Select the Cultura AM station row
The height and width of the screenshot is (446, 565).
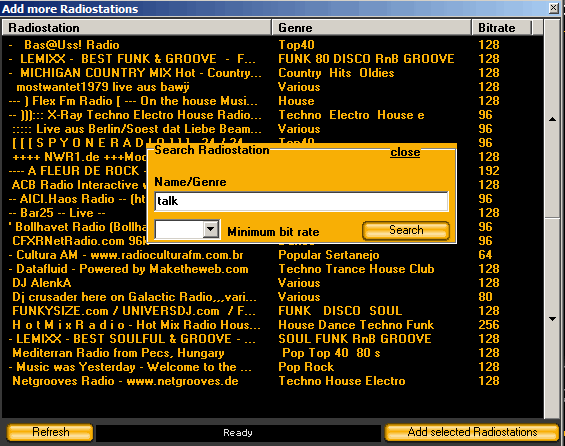(x=272, y=255)
